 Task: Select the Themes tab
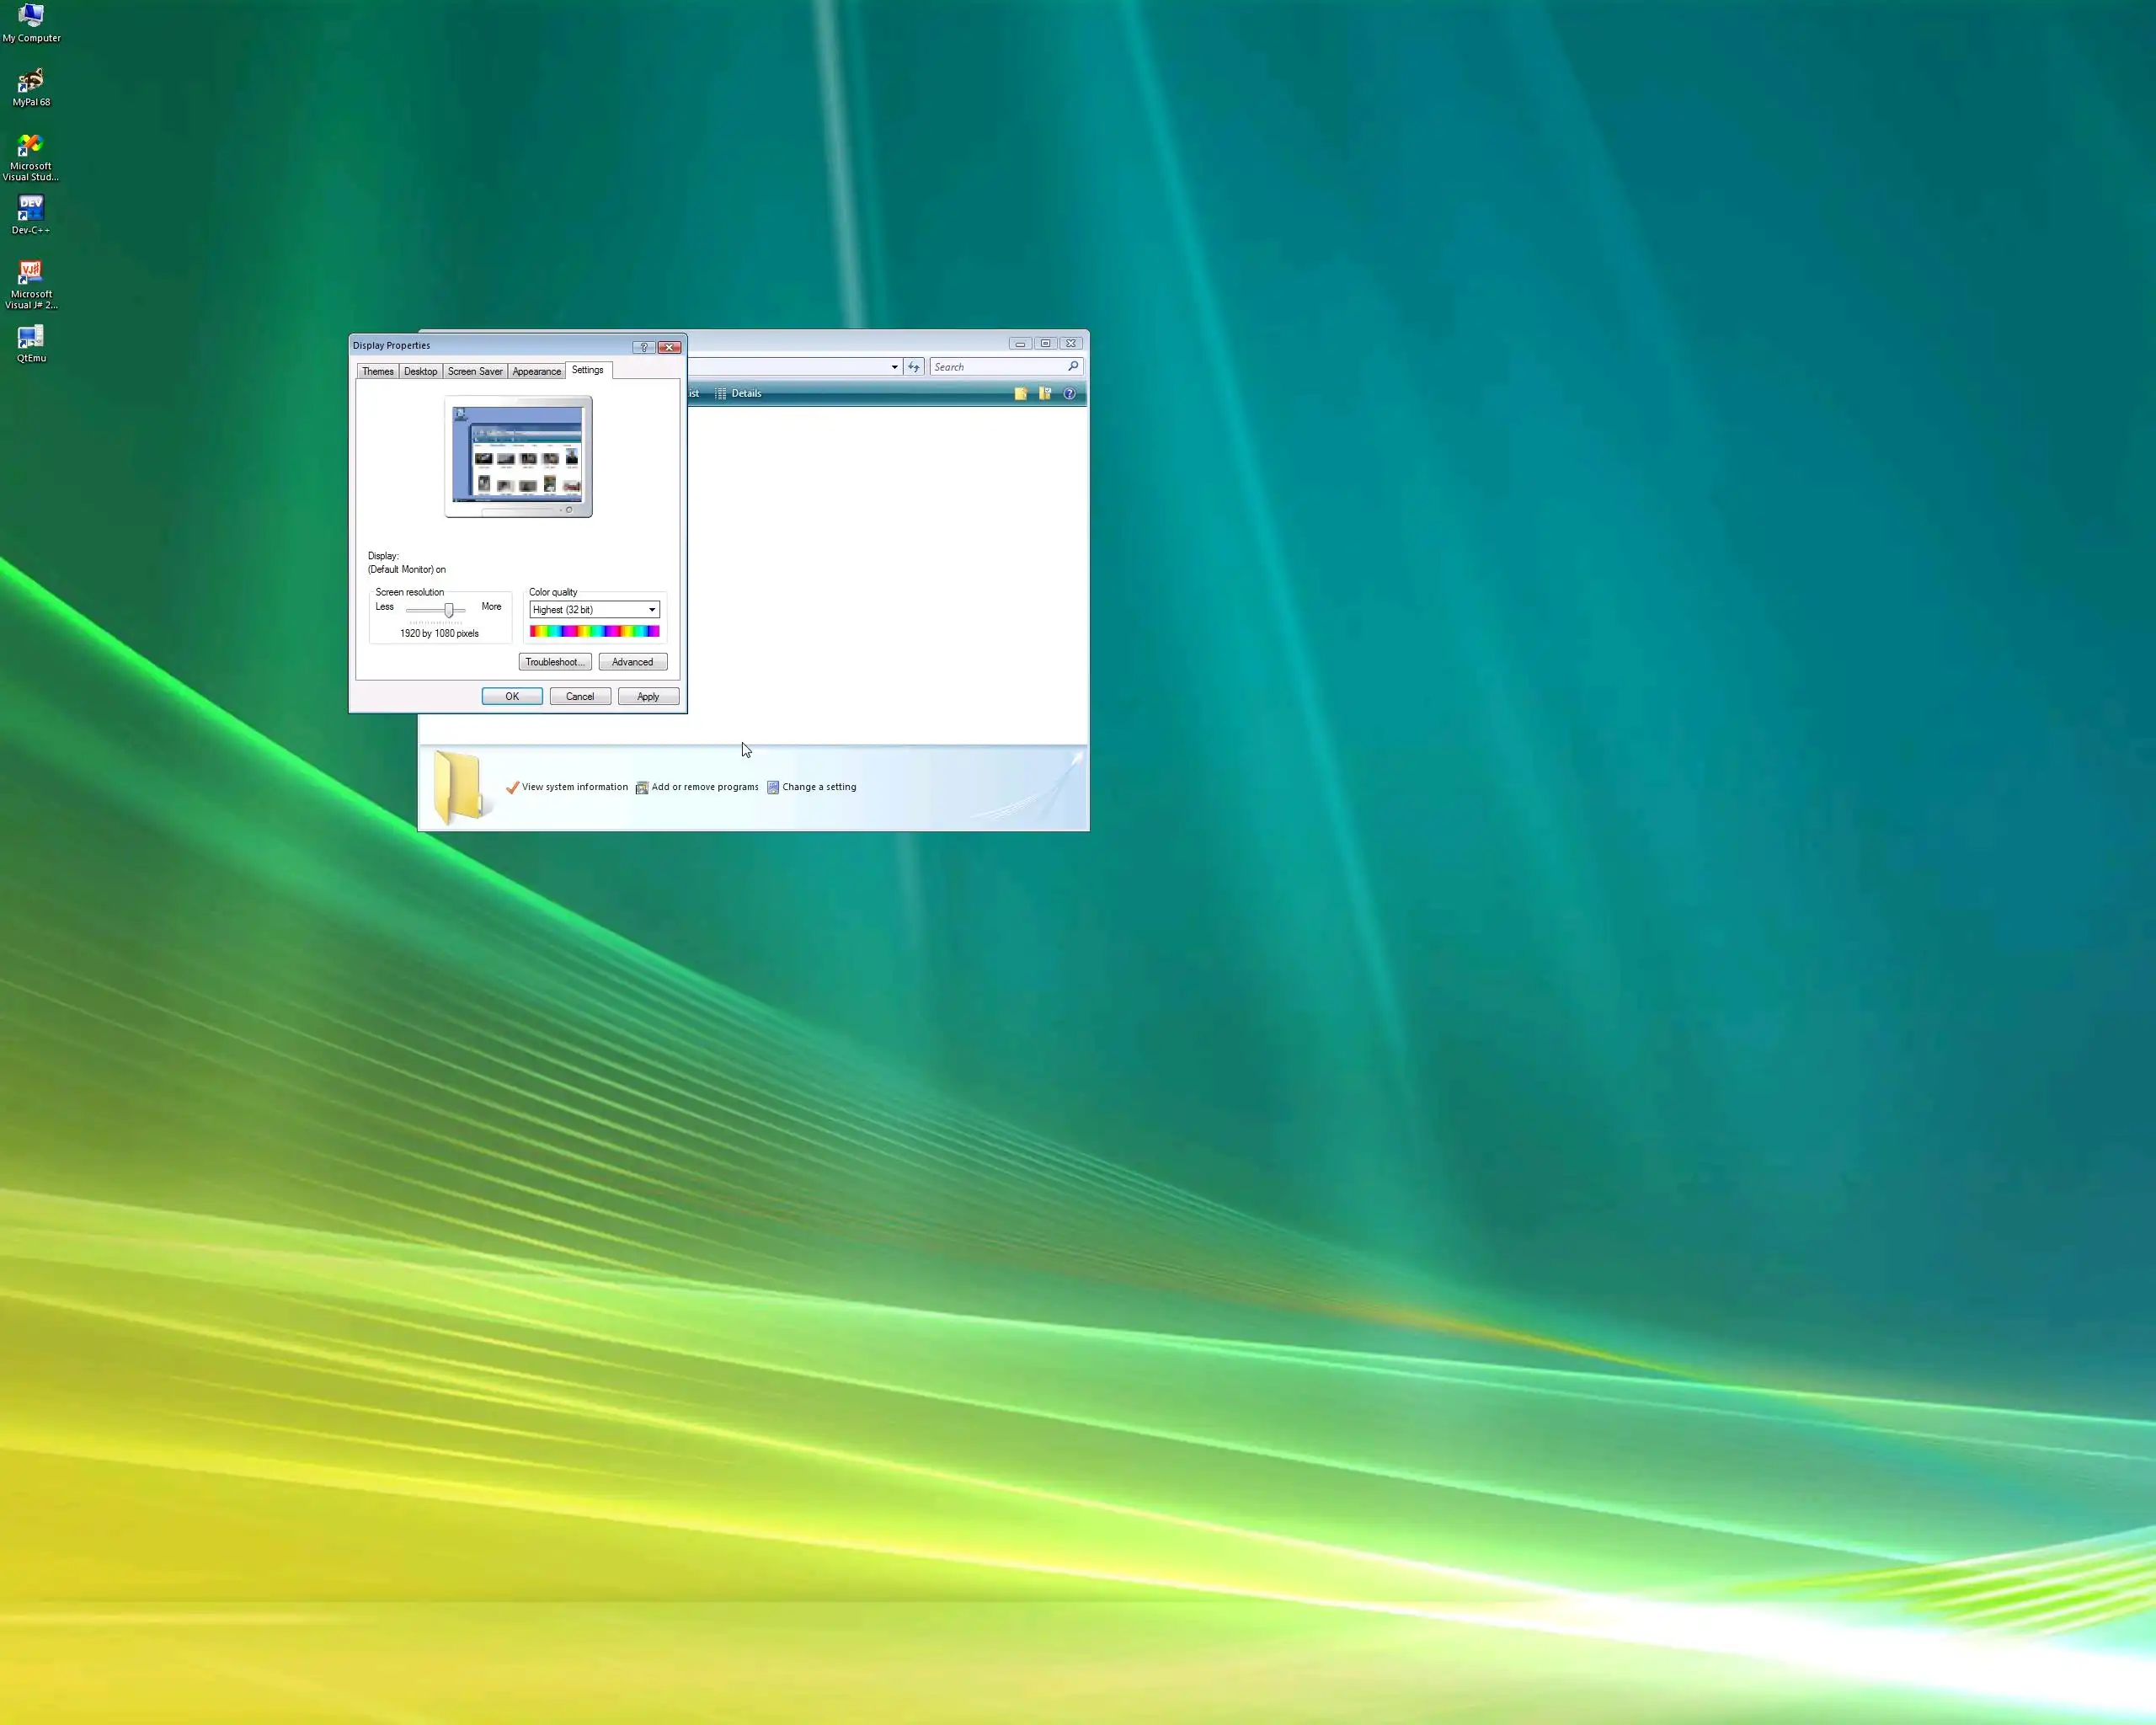[x=378, y=372]
